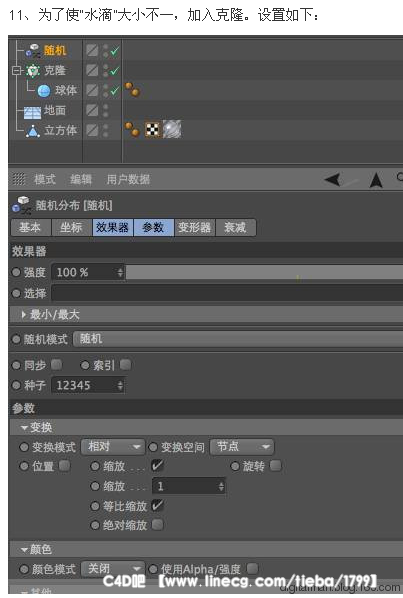Open the 颜色模式 dropdown showing 关闭

113,569
